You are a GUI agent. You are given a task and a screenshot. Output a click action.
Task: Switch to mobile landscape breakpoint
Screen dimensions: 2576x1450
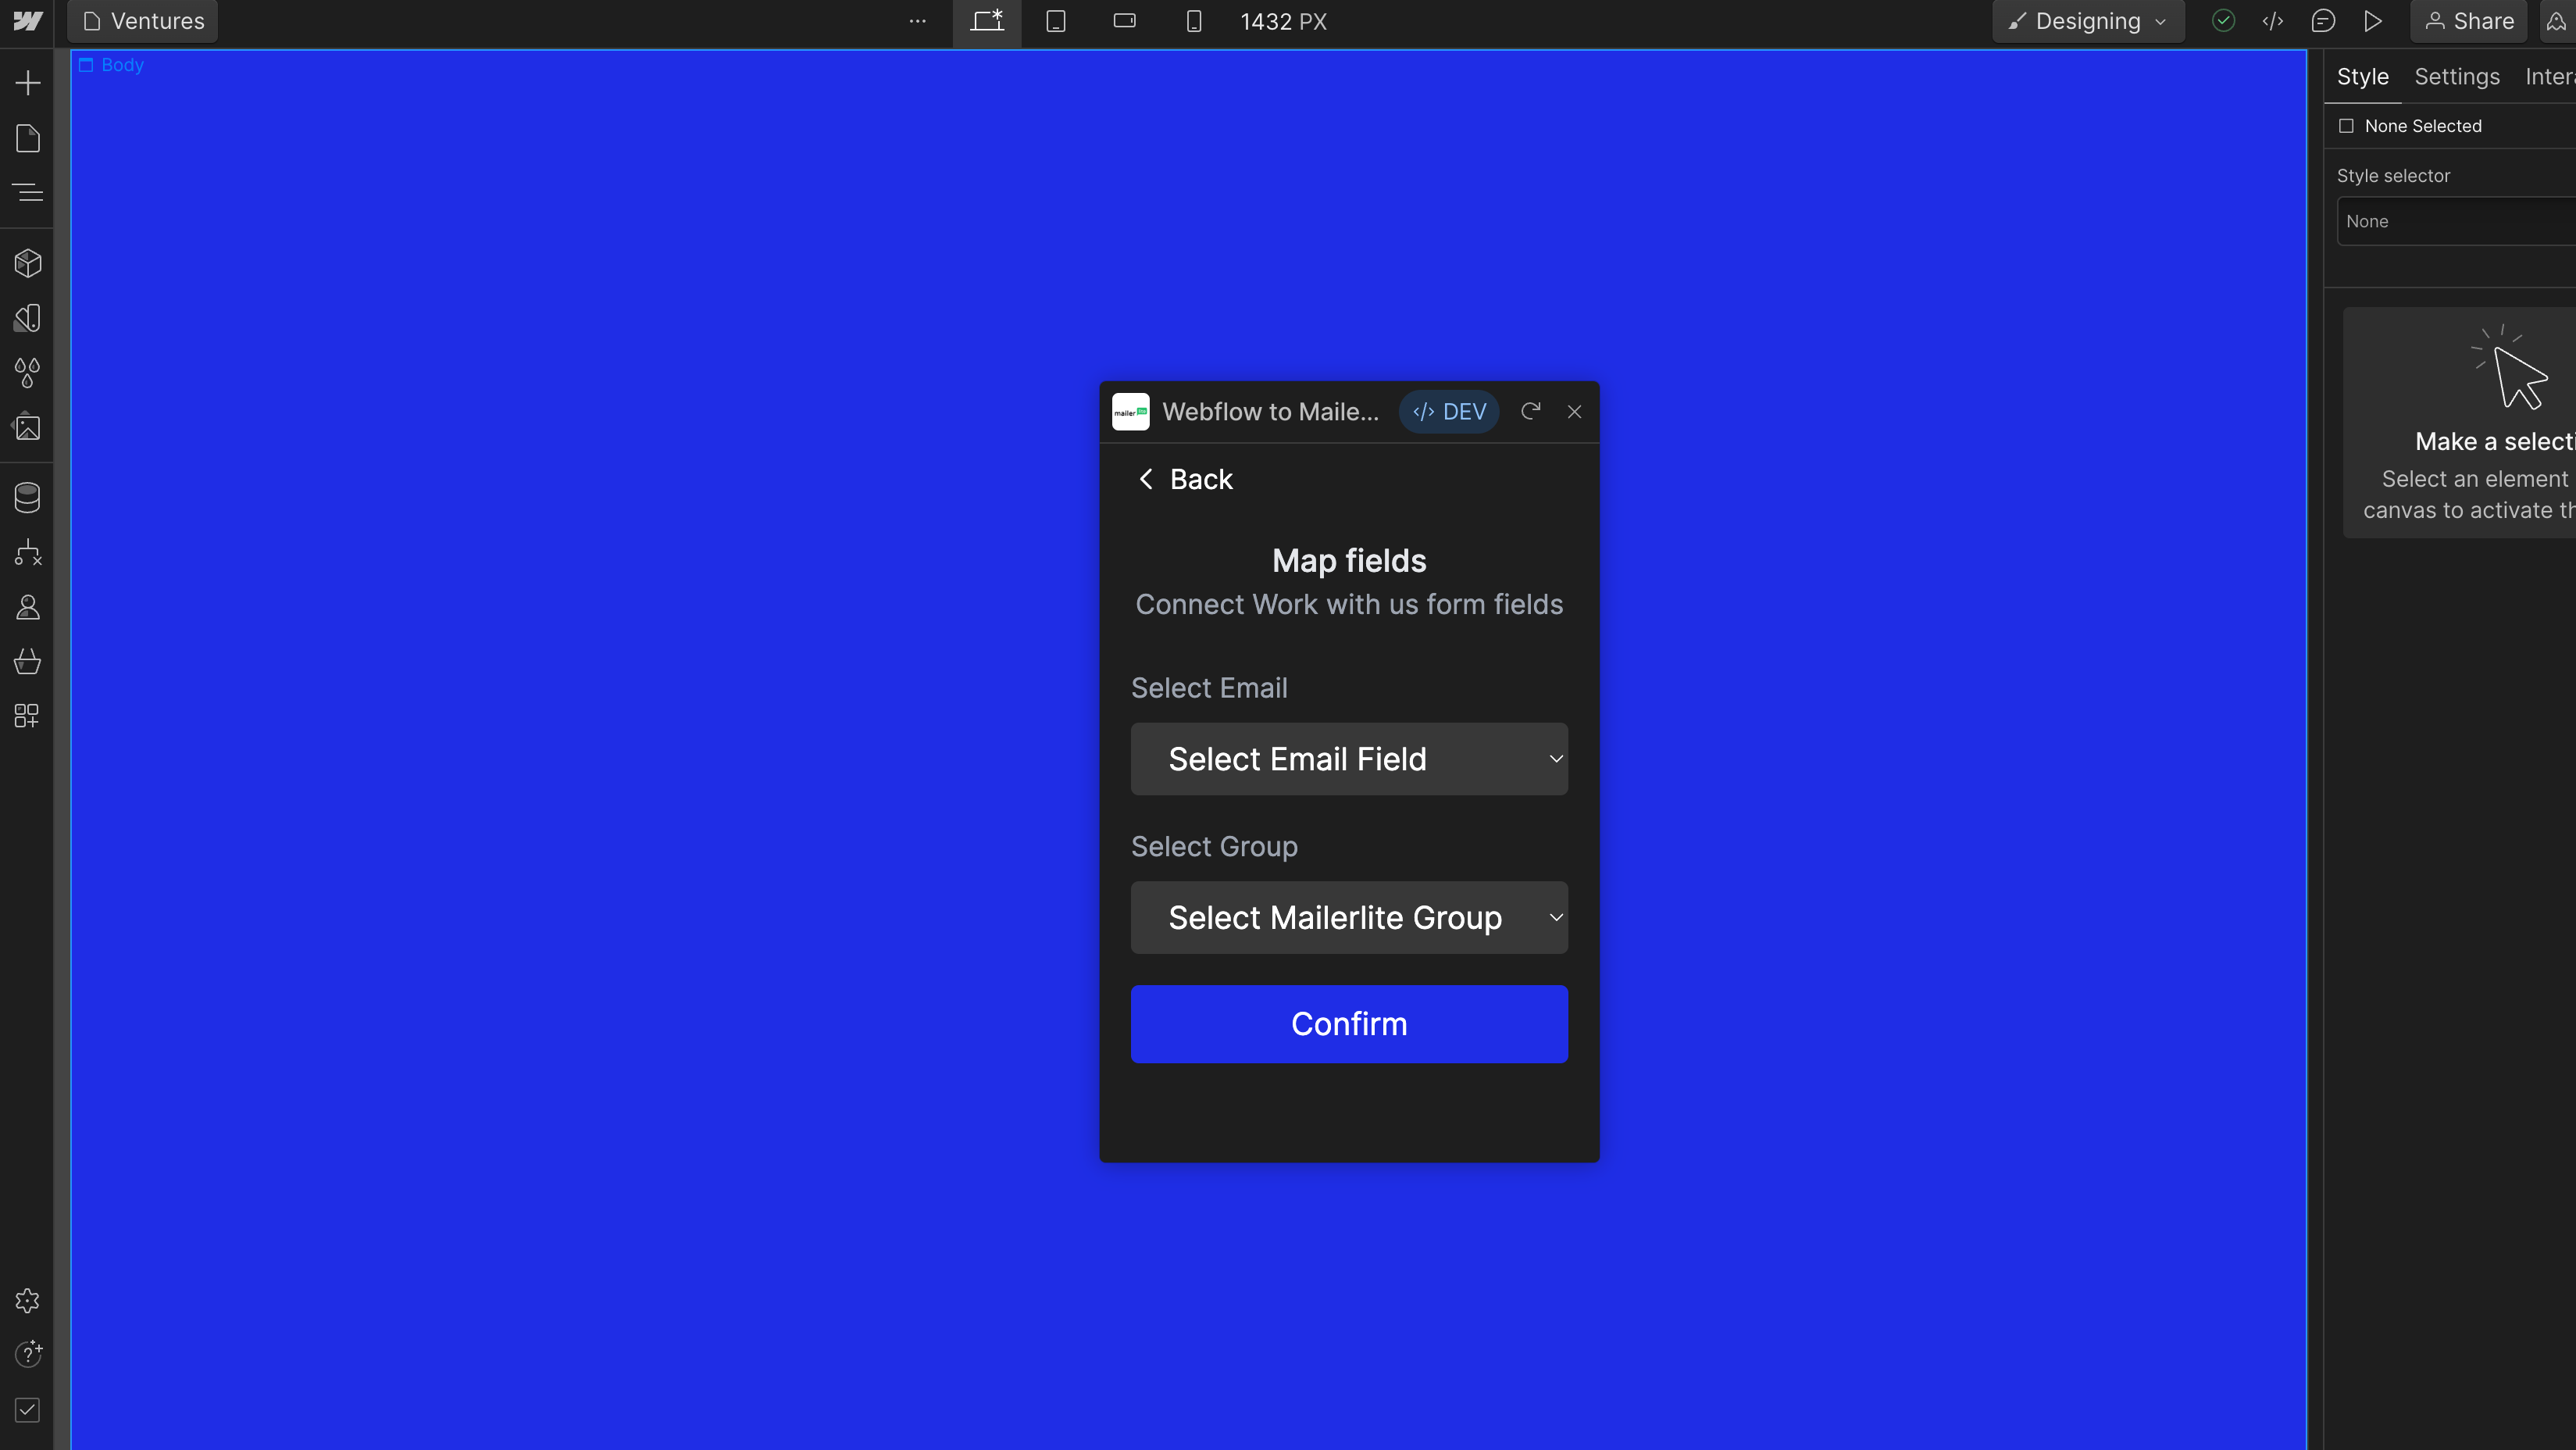coord(1124,20)
